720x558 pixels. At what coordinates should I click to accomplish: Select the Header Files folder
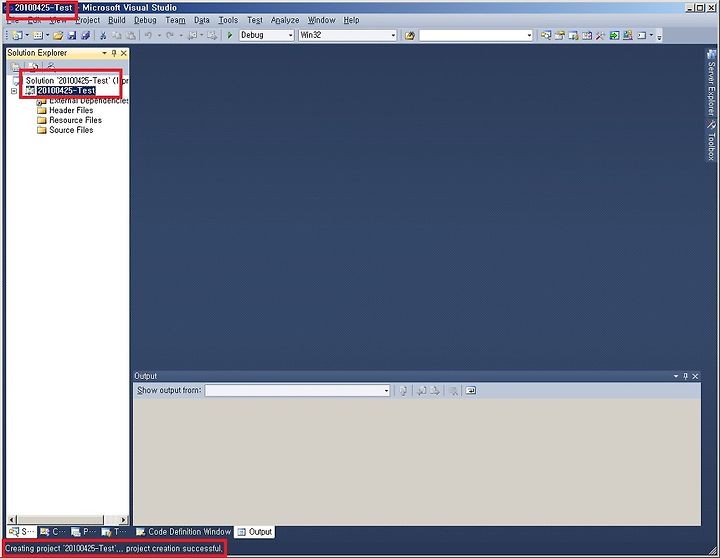point(65,111)
